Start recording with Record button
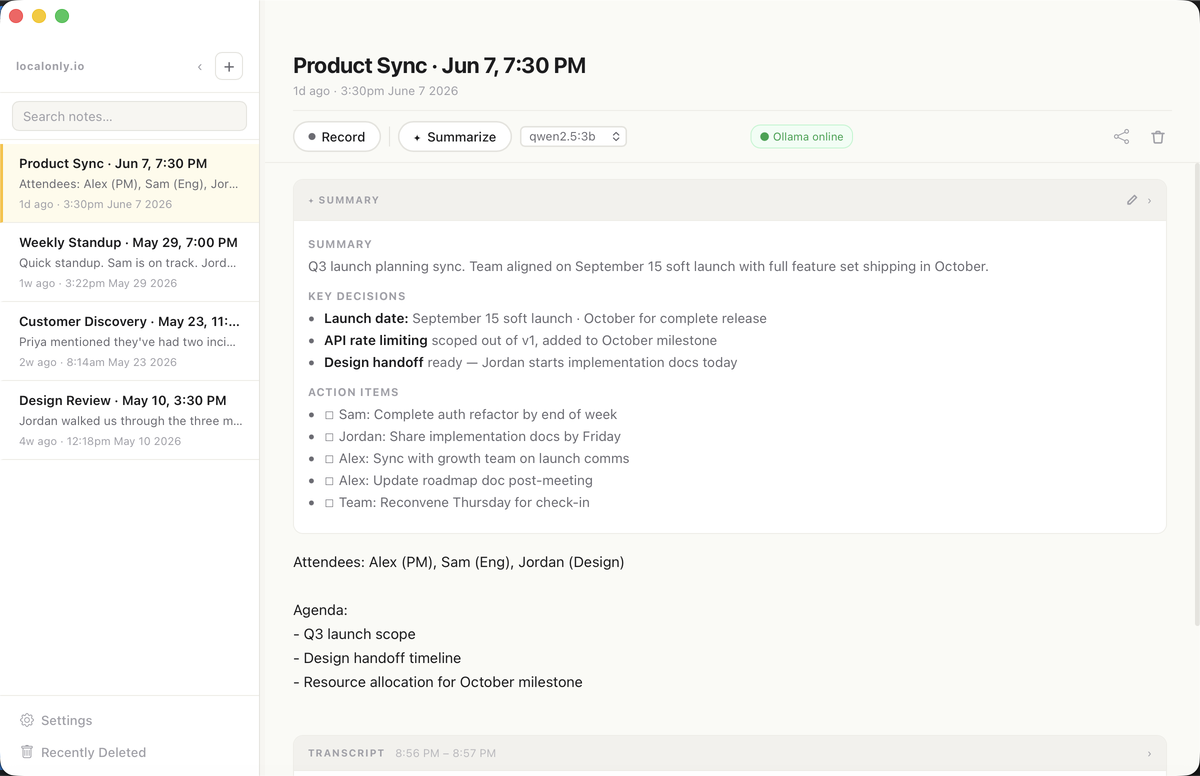The height and width of the screenshot is (776, 1200). tap(336, 137)
